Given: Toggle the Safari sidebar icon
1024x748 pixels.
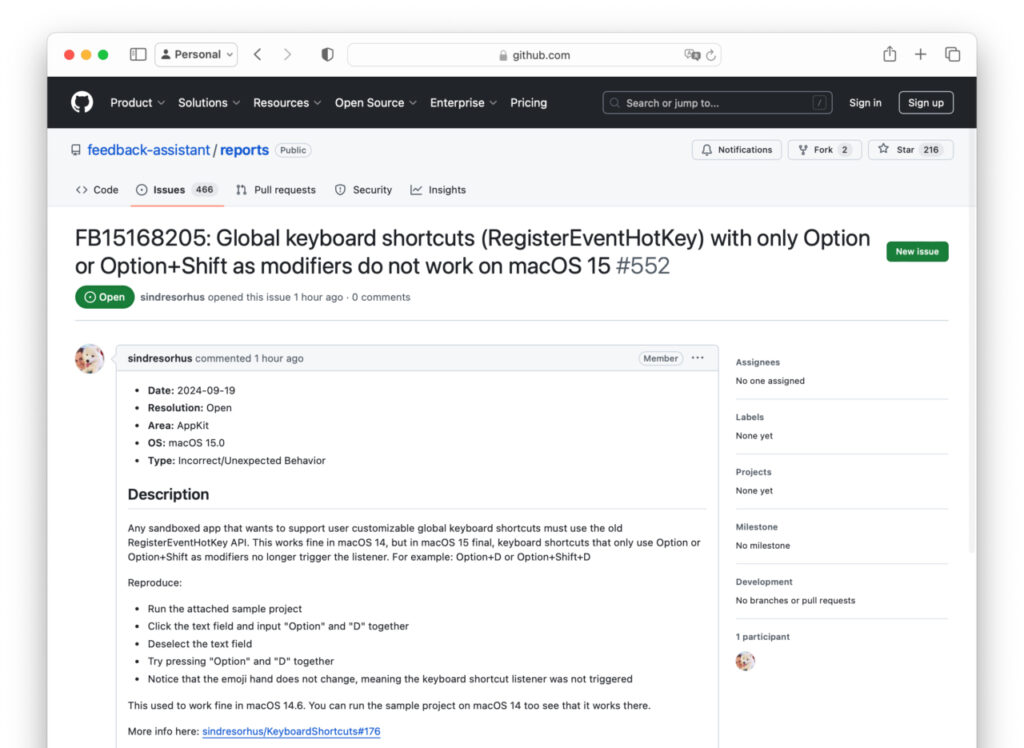Looking at the screenshot, I should tap(137, 54).
